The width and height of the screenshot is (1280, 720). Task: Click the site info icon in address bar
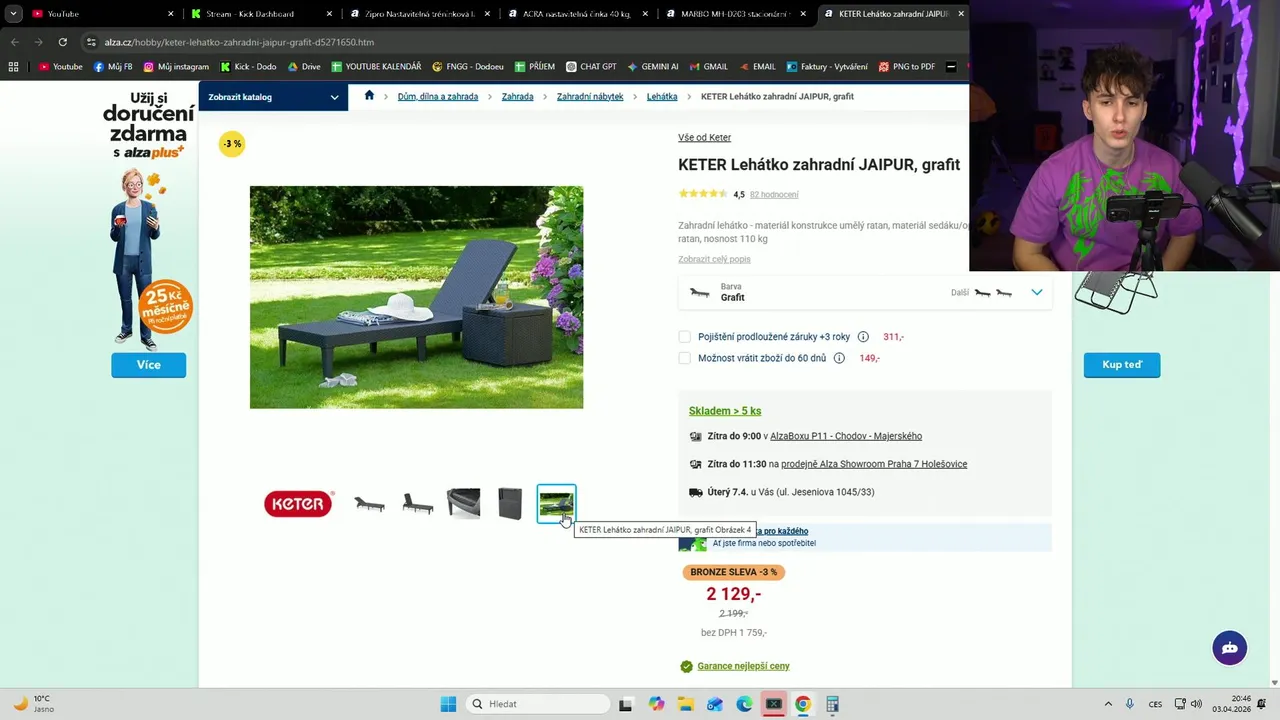tap(91, 42)
